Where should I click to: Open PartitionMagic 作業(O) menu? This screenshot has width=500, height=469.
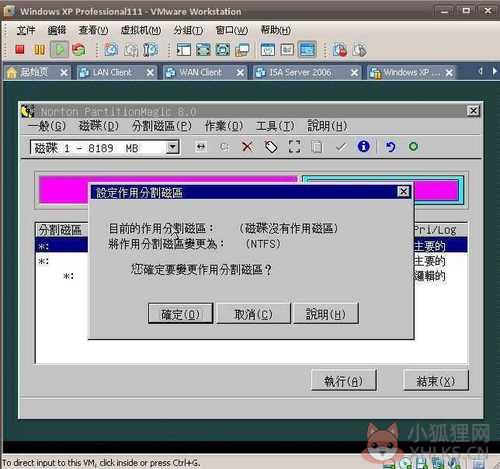coord(224,126)
